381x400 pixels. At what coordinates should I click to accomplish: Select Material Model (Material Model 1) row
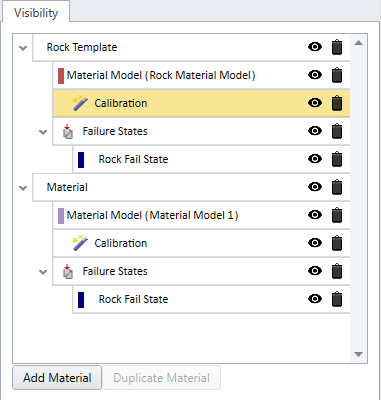[x=201, y=215]
